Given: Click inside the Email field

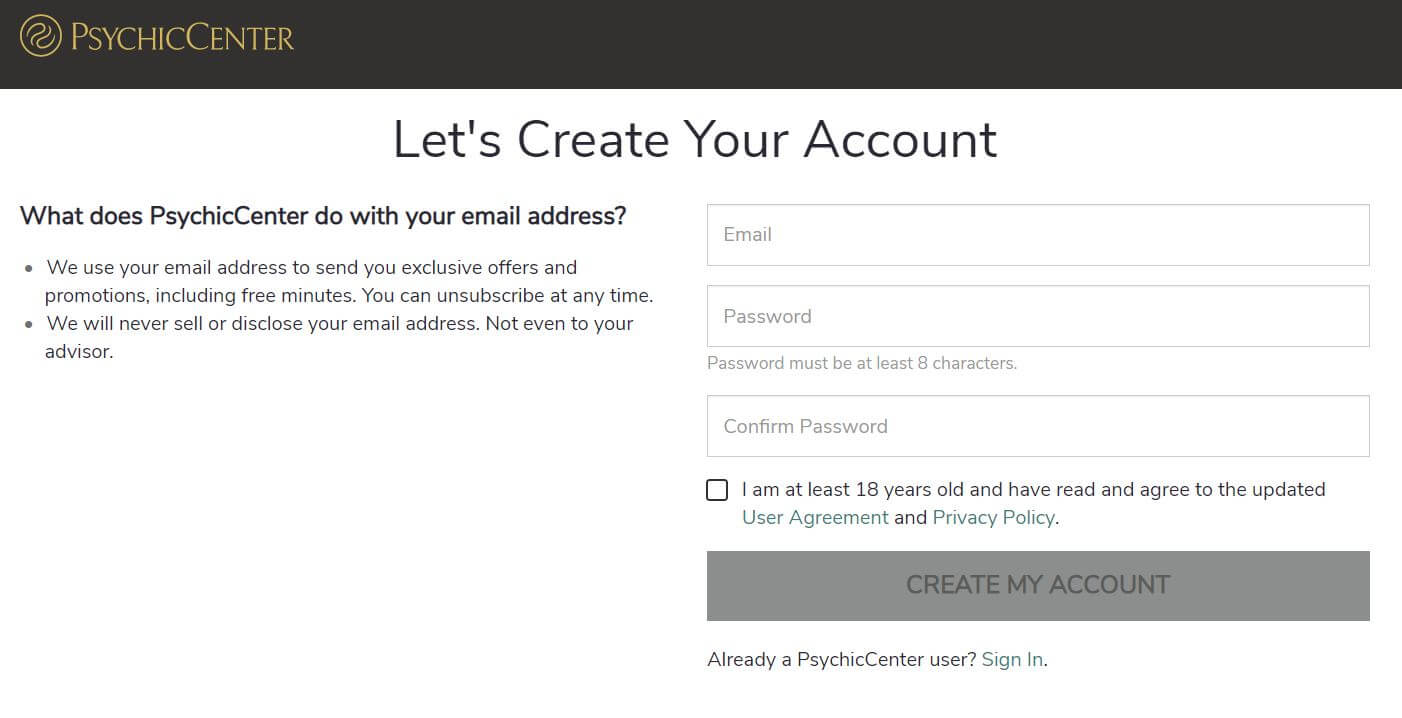Looking at the screenshot, I should pos(1037,234).
